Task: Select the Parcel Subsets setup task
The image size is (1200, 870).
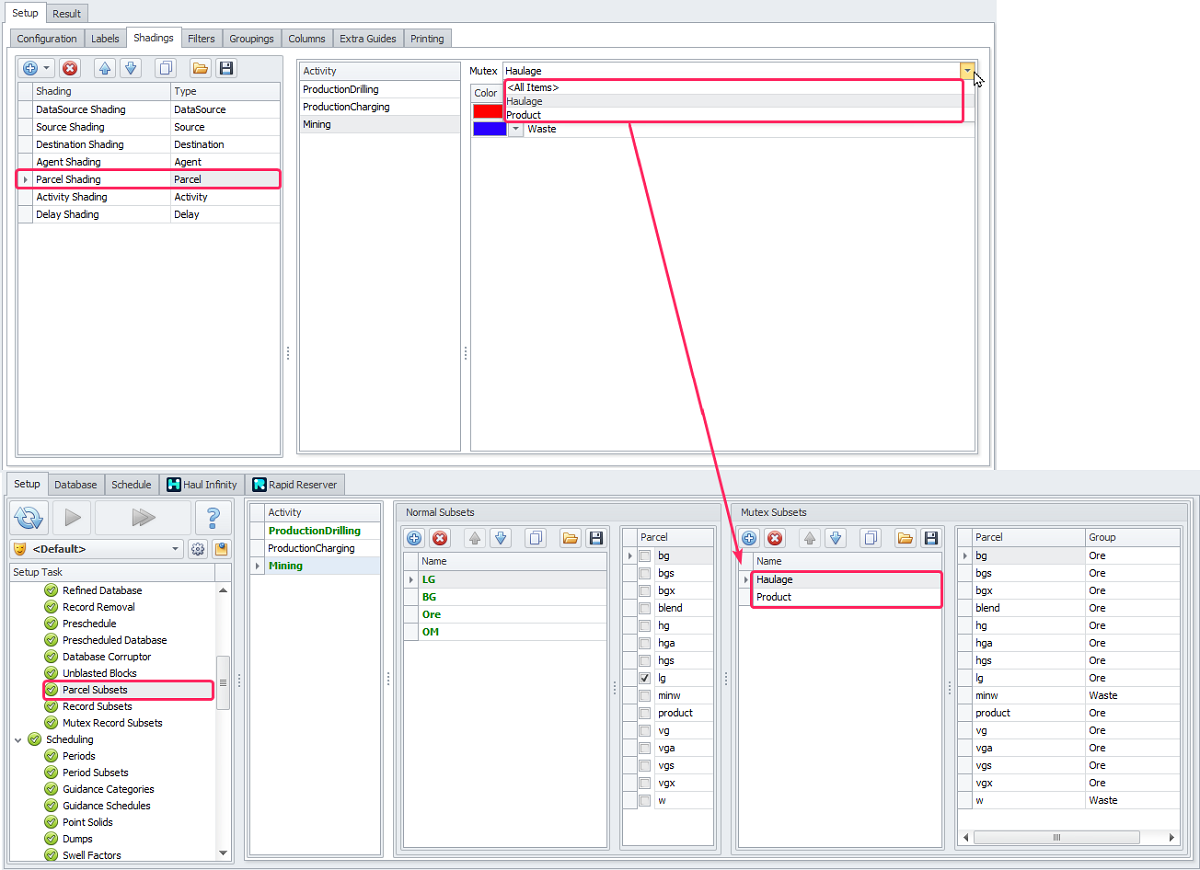Action: (x=95, y=690)
